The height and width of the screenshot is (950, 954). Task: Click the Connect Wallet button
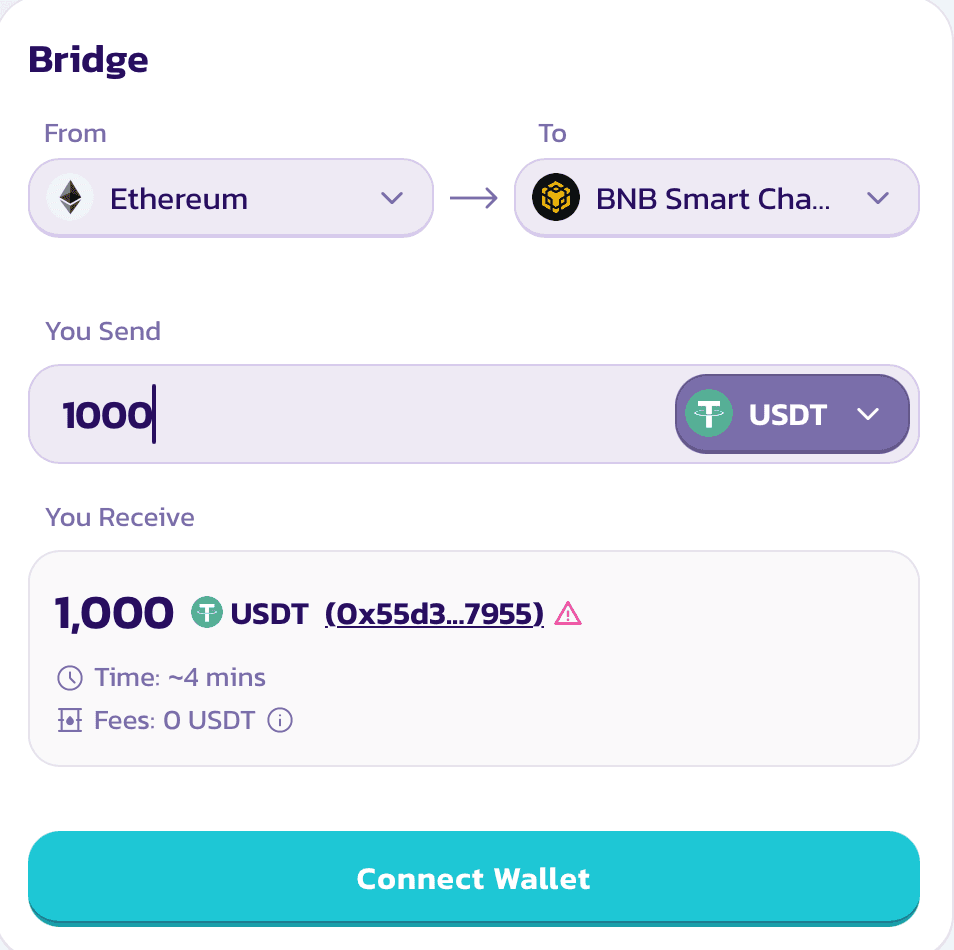pyautogui.click(x=473, y=878)
